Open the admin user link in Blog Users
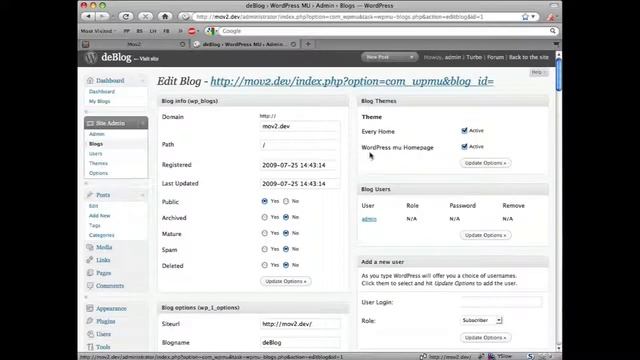The image size is (640, 360). pyautogui.click(x=369, y=219)
